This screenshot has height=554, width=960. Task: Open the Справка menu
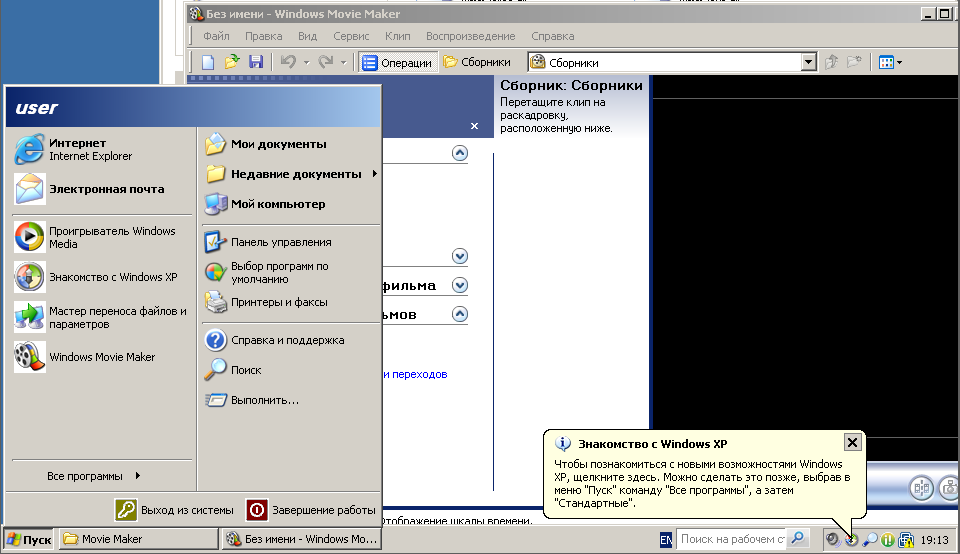click(552, 36)
